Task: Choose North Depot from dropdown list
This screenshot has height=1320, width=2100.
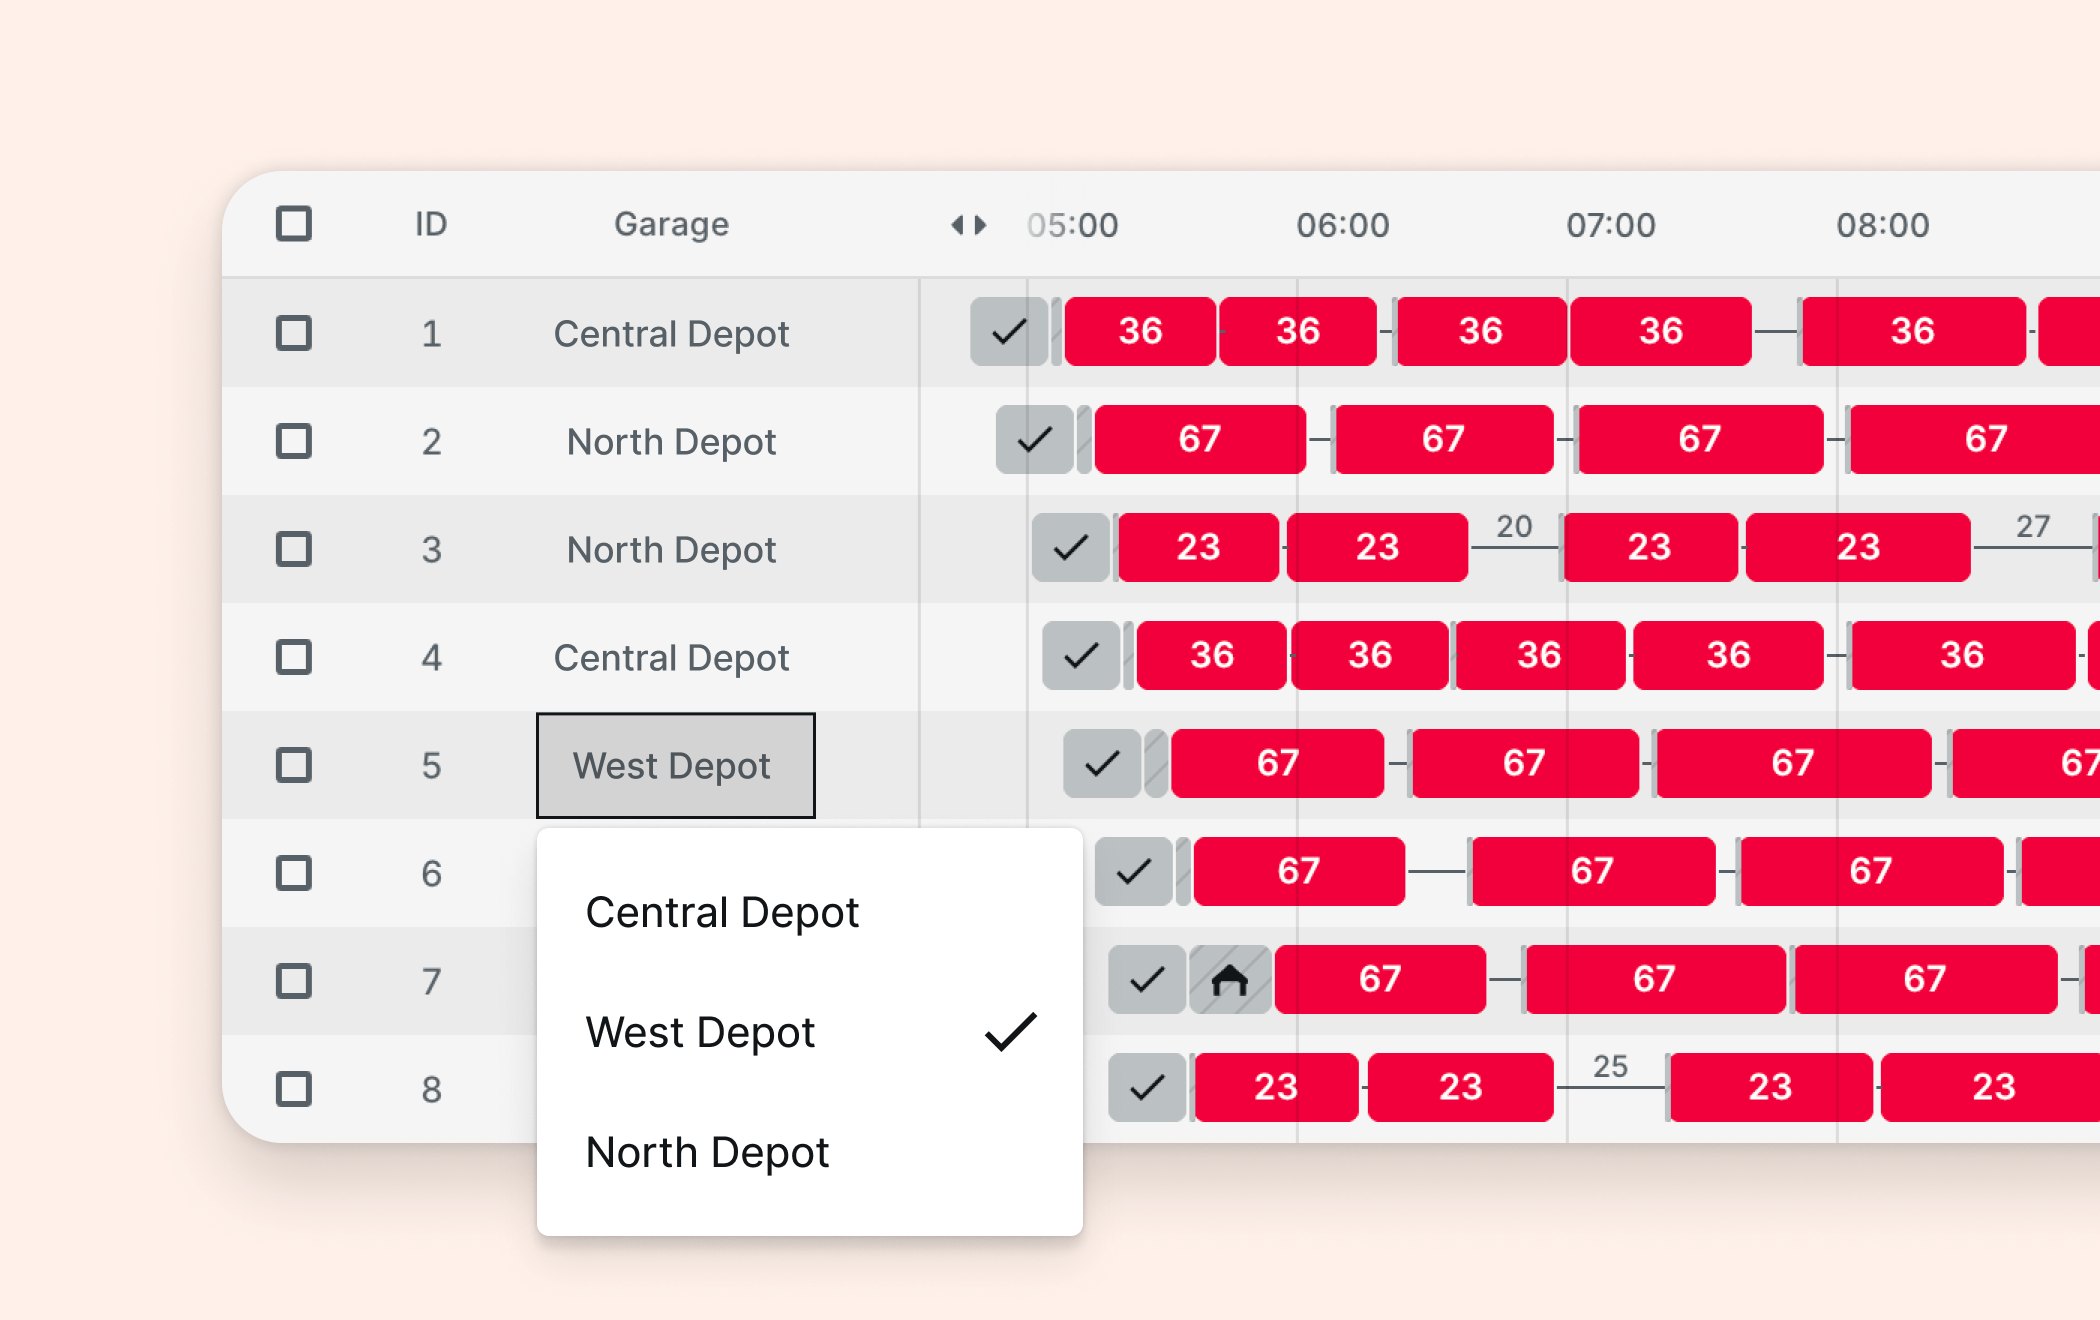Action: click(707, 1152)
